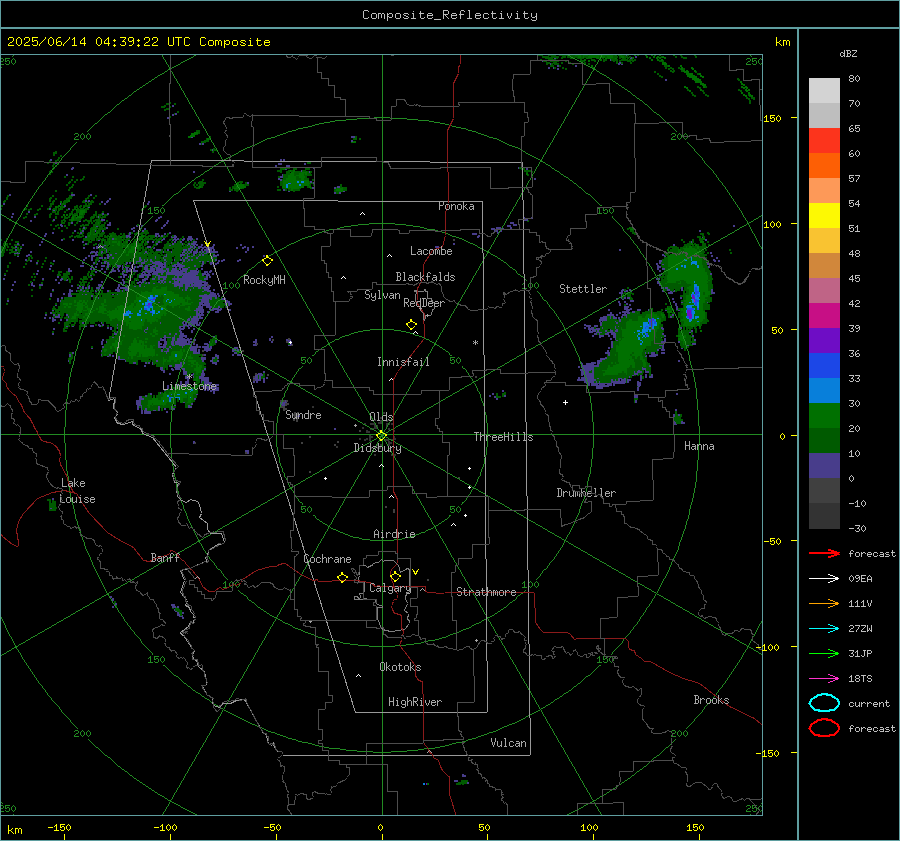Click the RedDeer city label
This screenshot has width=900, height=841.
424,303
